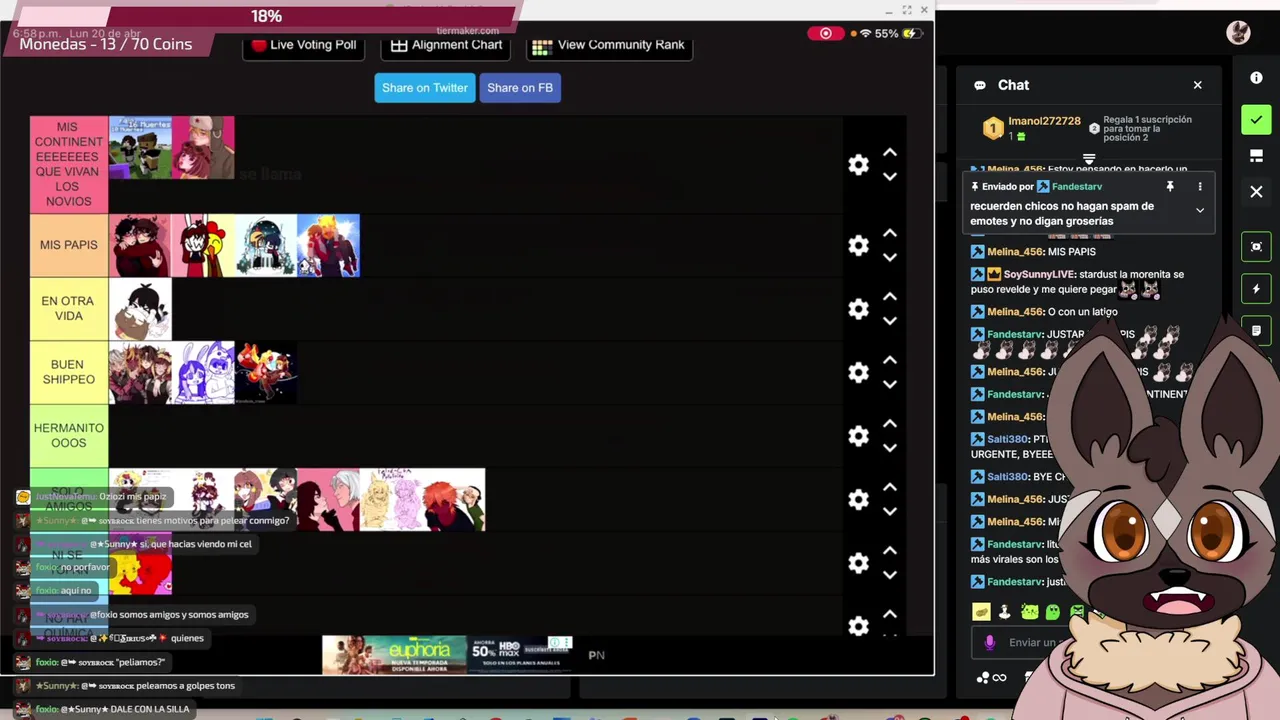Screen dimensions: 1280x720
Task: Move HERMANITOOOOS tier up
Action: (x=890, y=424)
